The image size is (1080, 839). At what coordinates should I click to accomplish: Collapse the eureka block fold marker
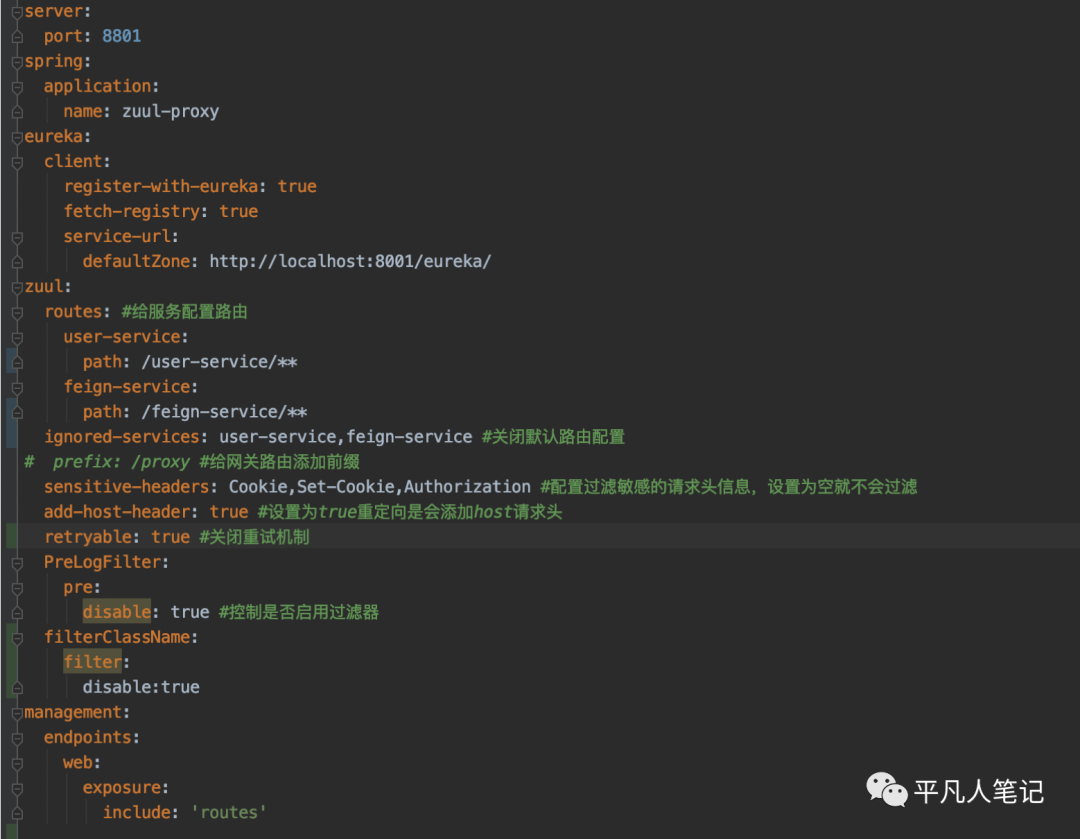pyautogui.click(x=17, y=137)
